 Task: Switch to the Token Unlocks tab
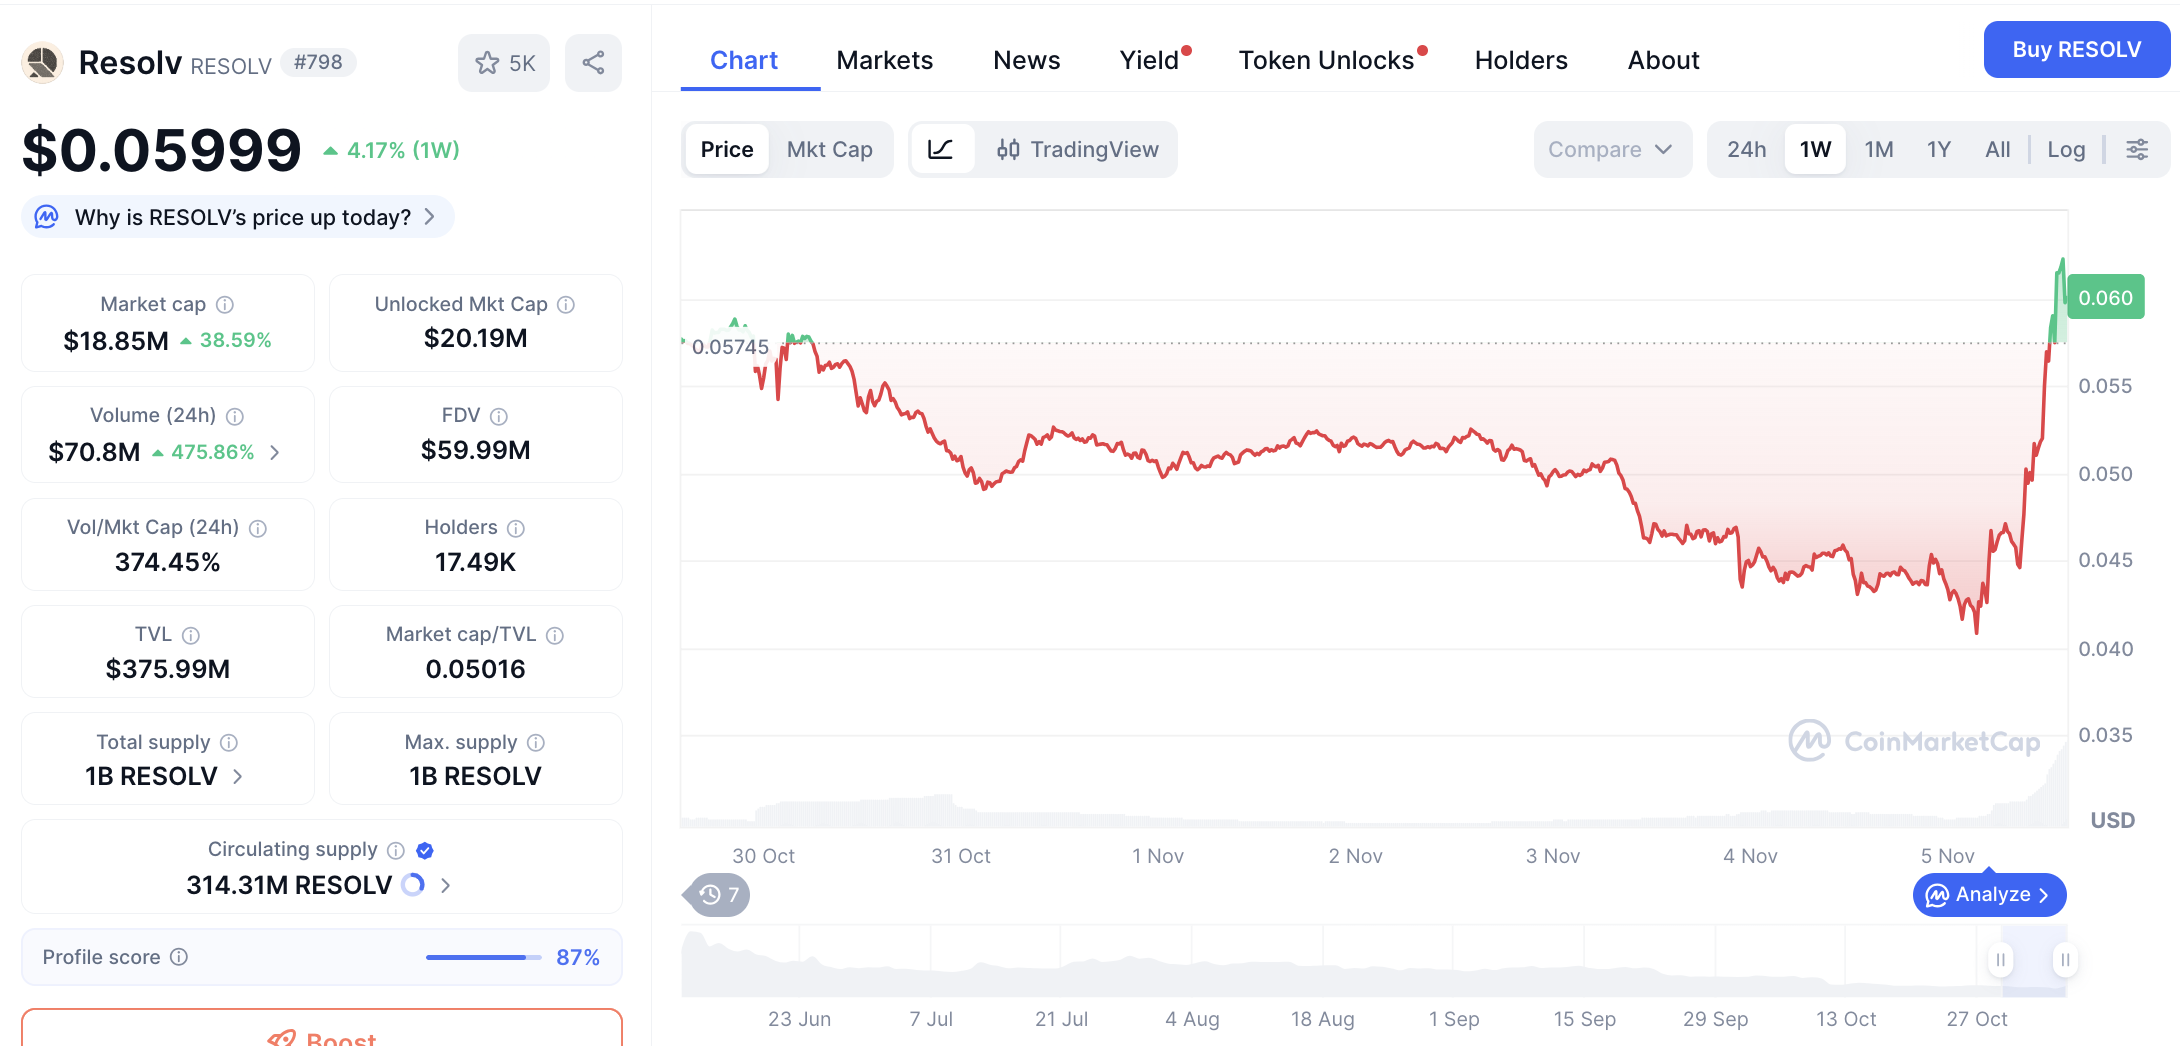[x=1326, y=60]
